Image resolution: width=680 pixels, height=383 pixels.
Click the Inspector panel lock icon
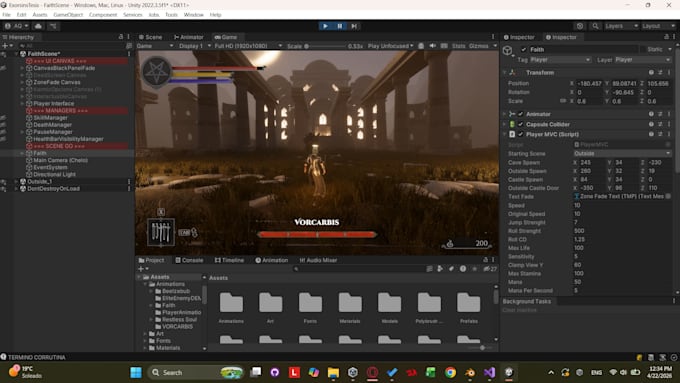(666, 37)
